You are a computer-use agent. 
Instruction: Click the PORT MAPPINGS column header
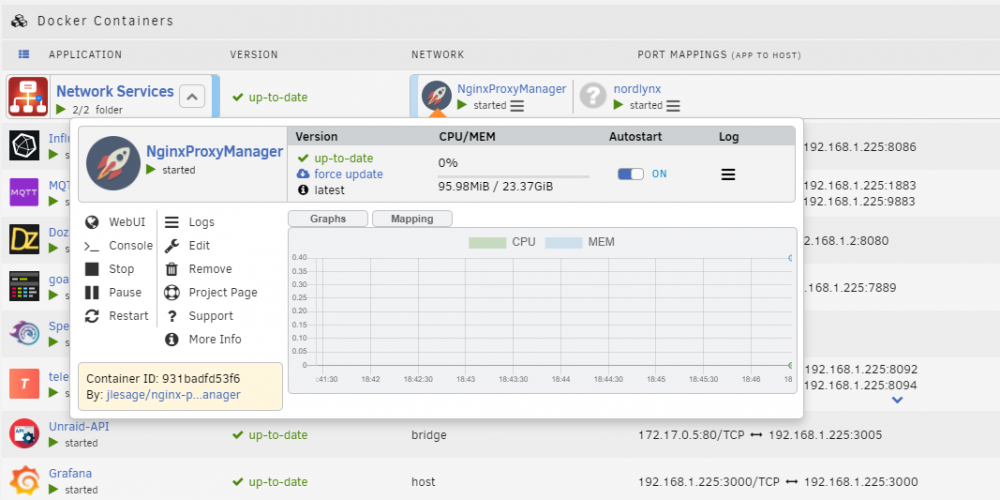click(x=719, y=55)
